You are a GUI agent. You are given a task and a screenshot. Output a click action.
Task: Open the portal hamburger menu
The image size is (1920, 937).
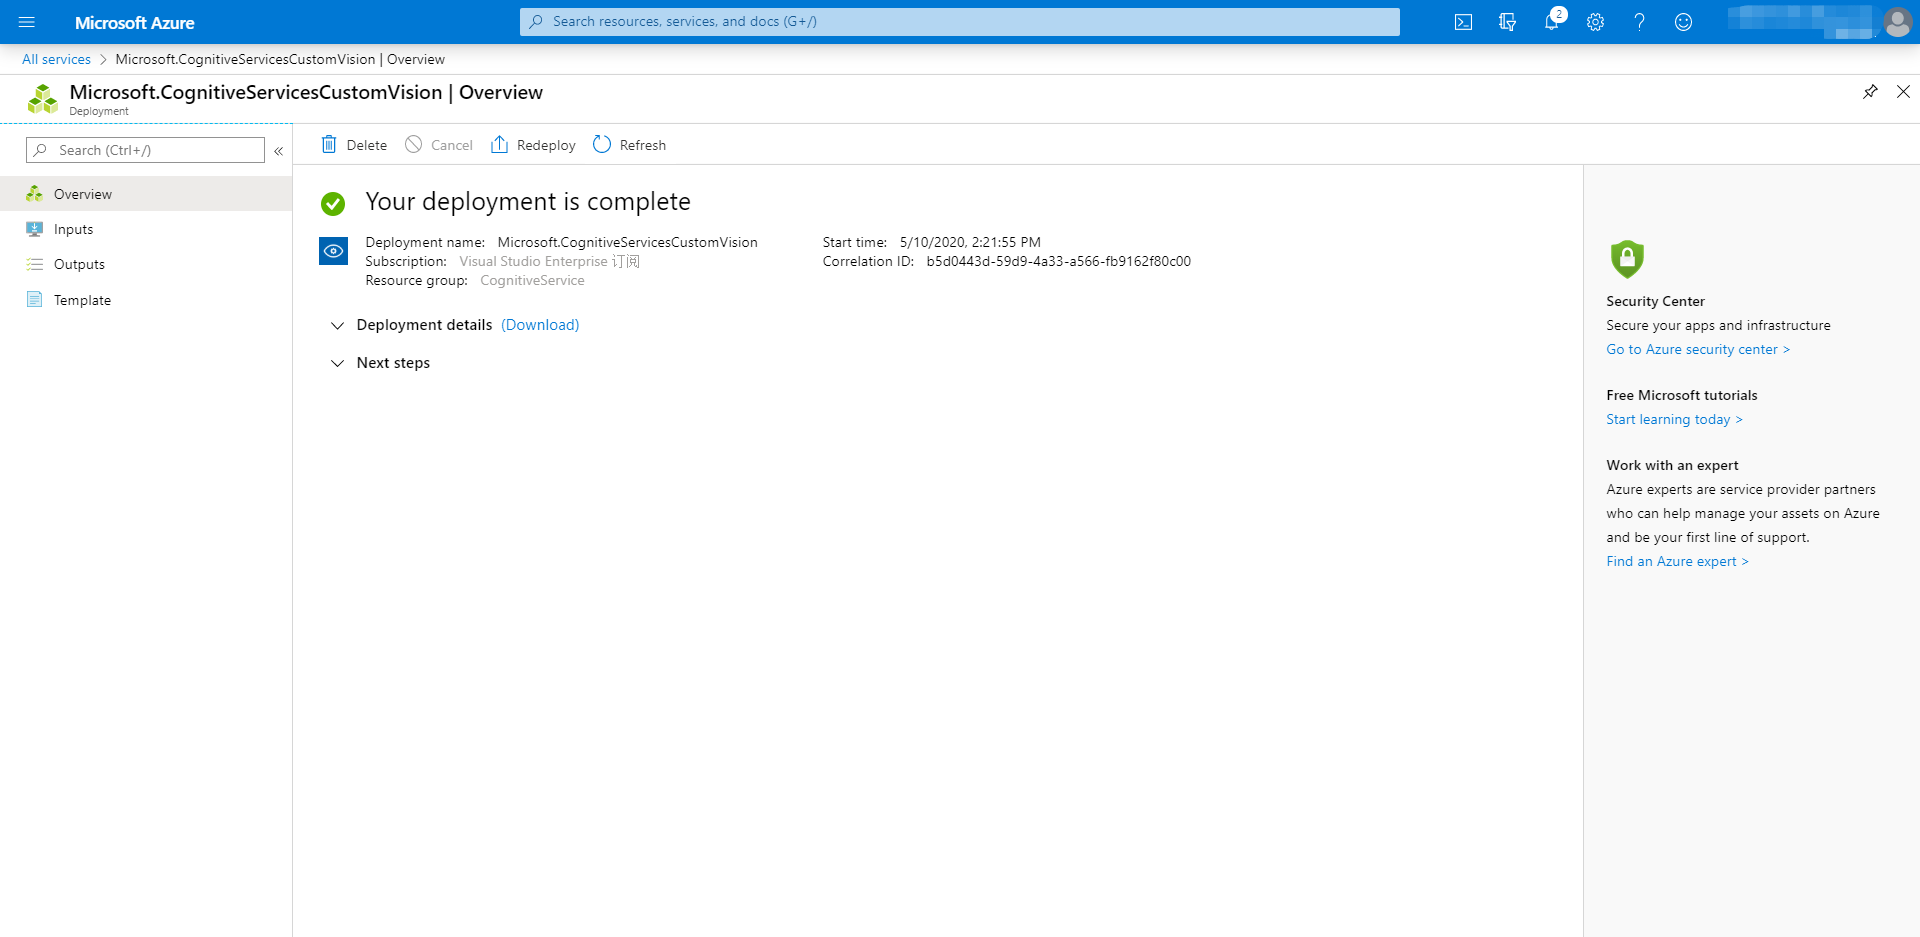click(27, 22)
